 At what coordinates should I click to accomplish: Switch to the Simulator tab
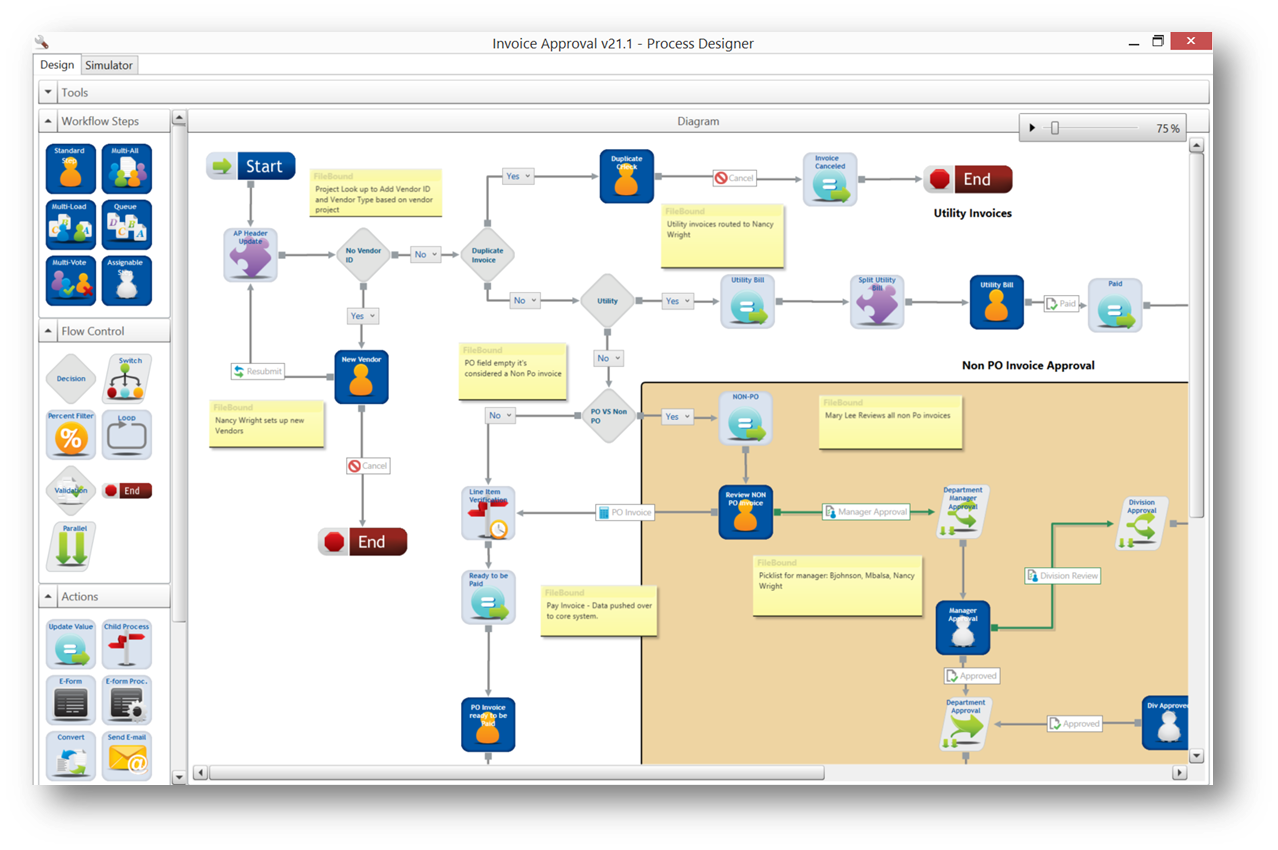click(109, 65)
